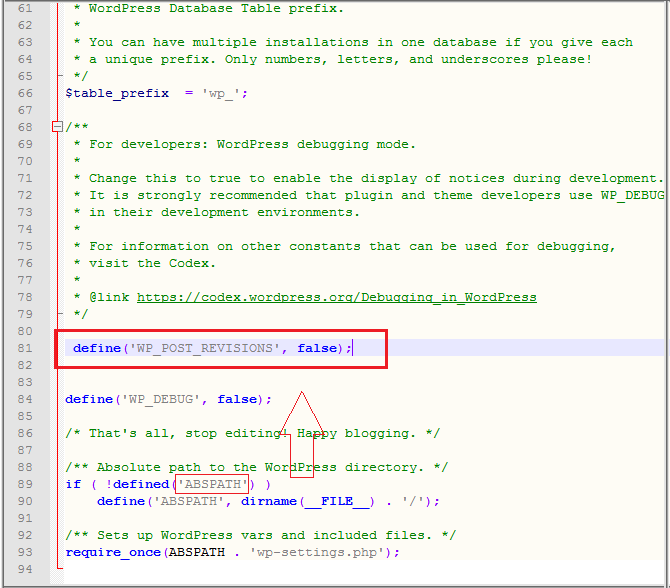Click line number 93 in the gutter
This screenshot has width=670, height=588.
point(25,552)
